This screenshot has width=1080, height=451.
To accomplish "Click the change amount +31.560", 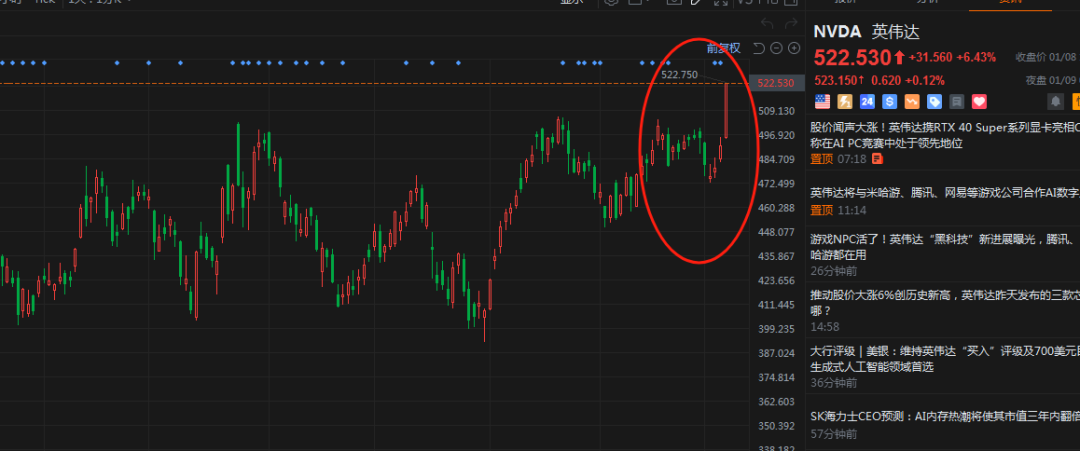I will (x=931, y=57).
